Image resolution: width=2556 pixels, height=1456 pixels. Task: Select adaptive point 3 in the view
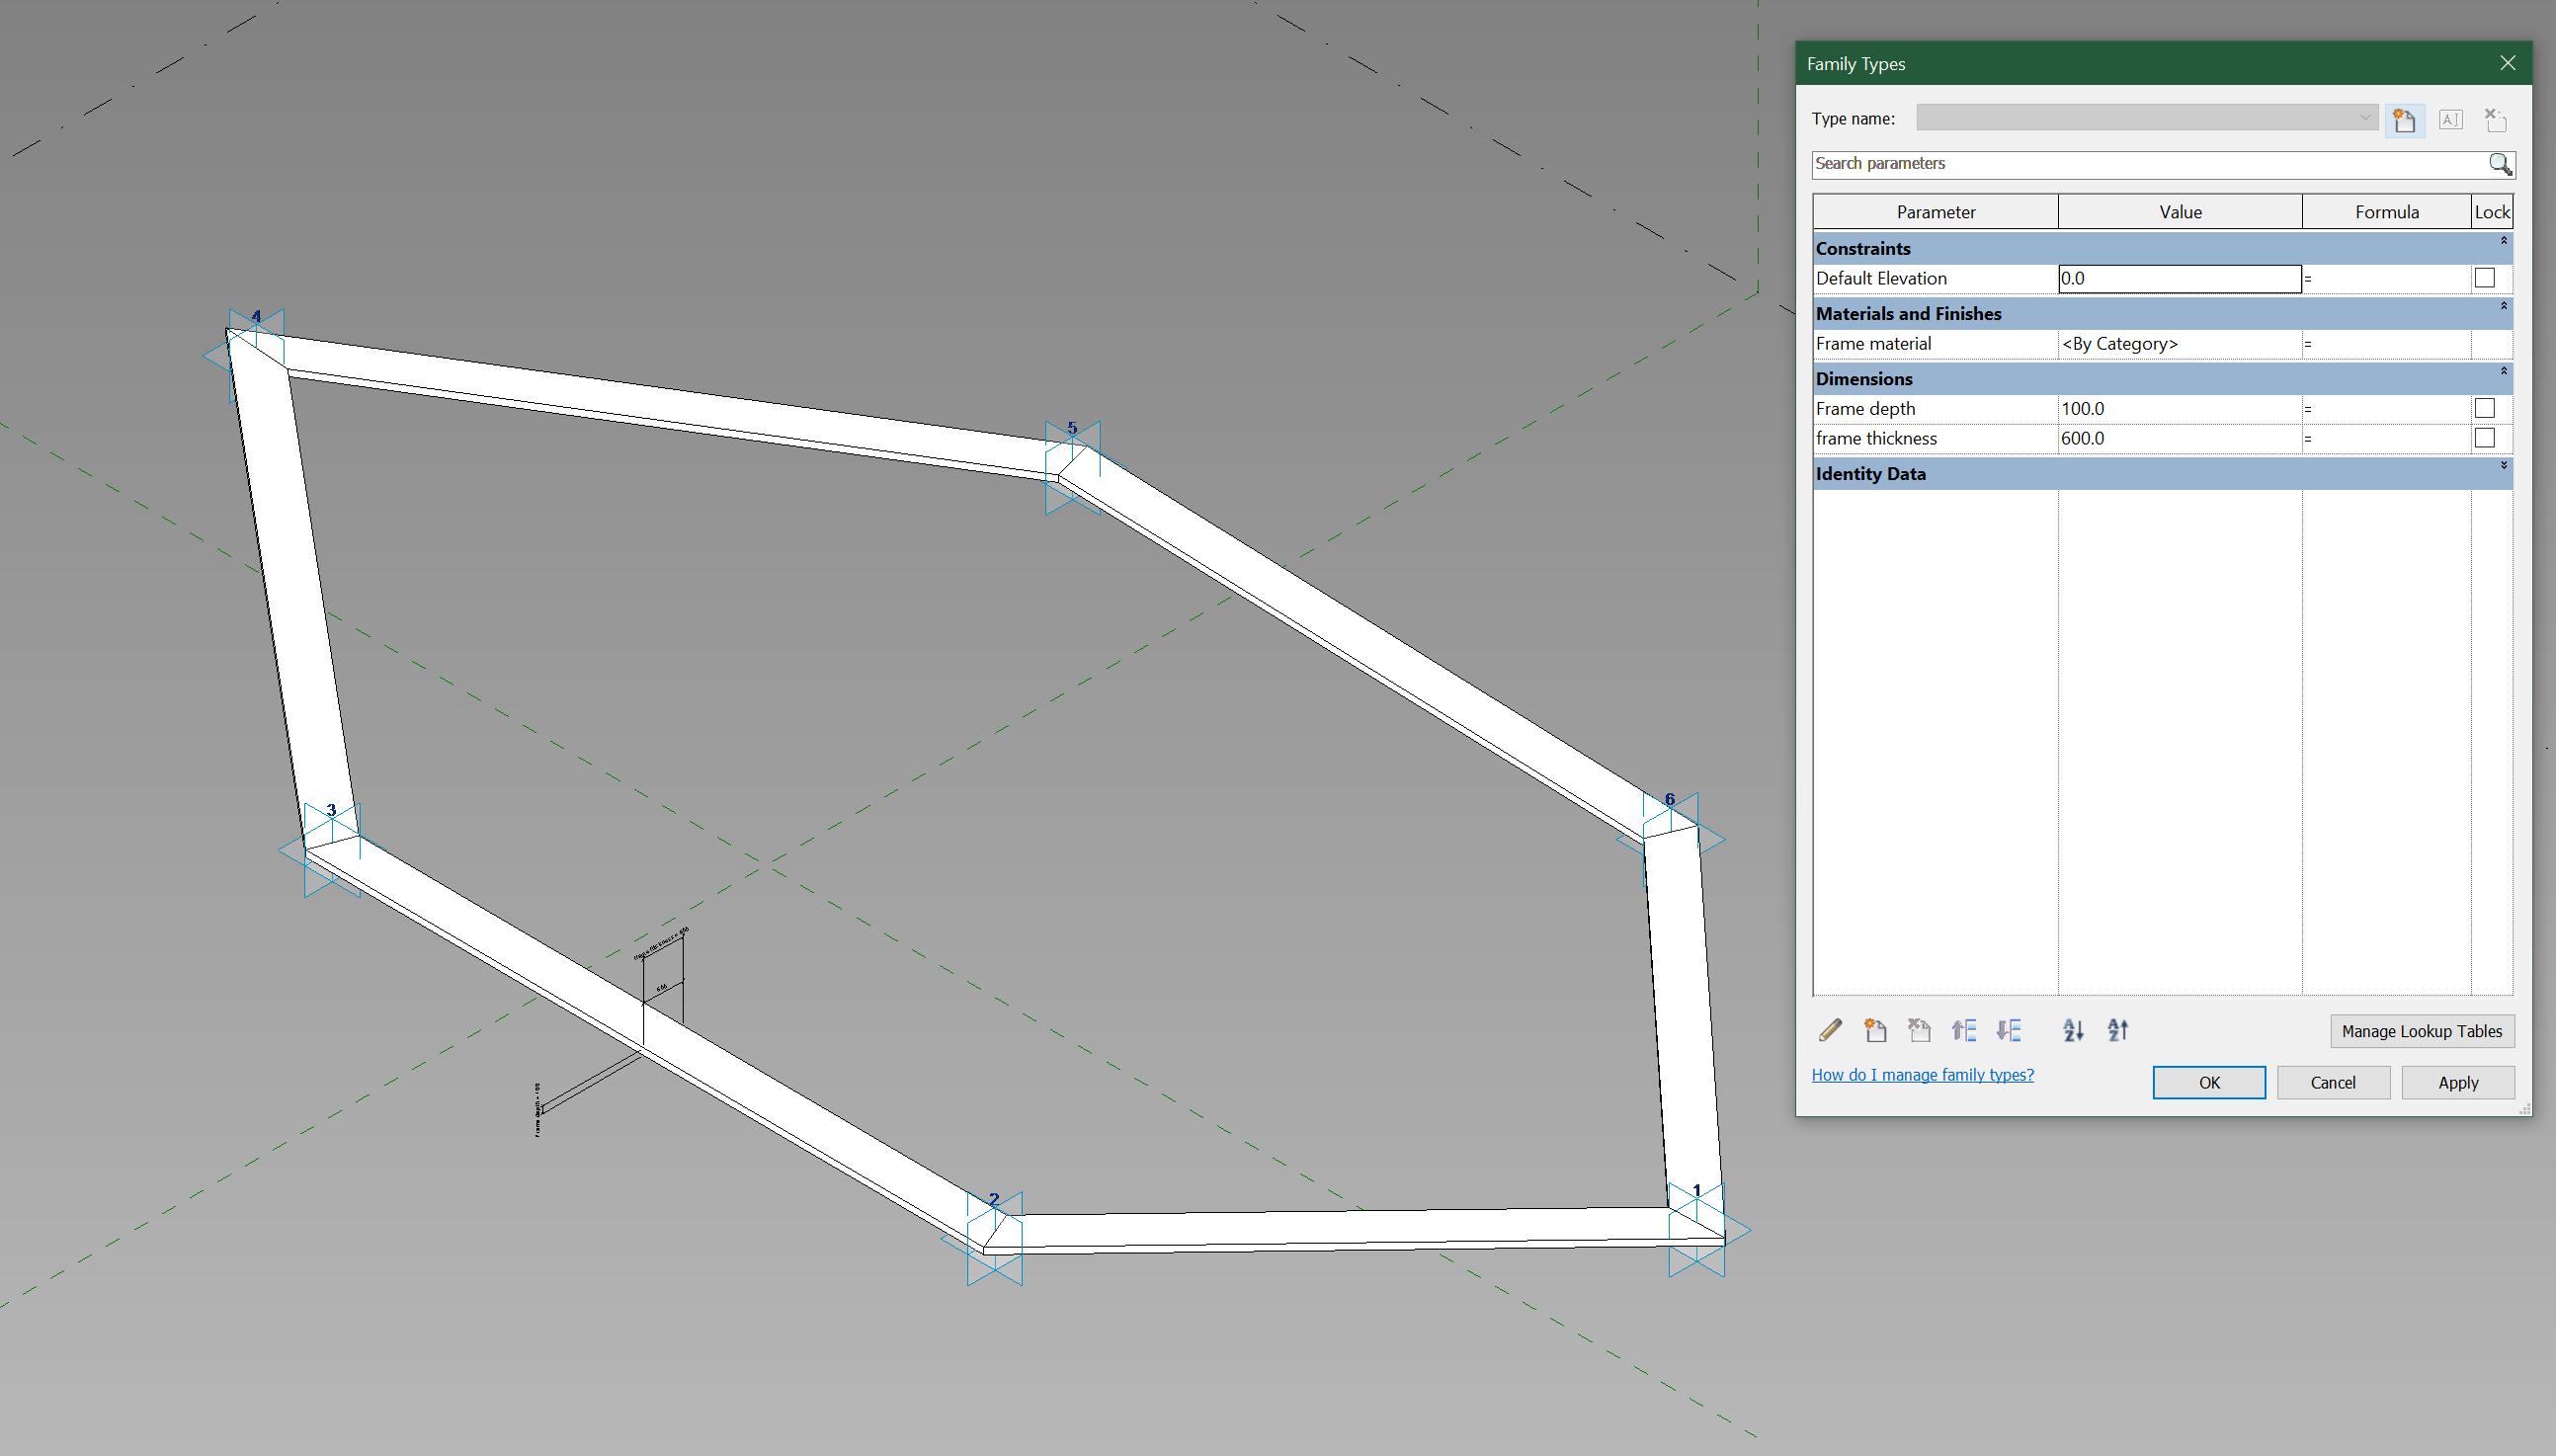[332, 850]
